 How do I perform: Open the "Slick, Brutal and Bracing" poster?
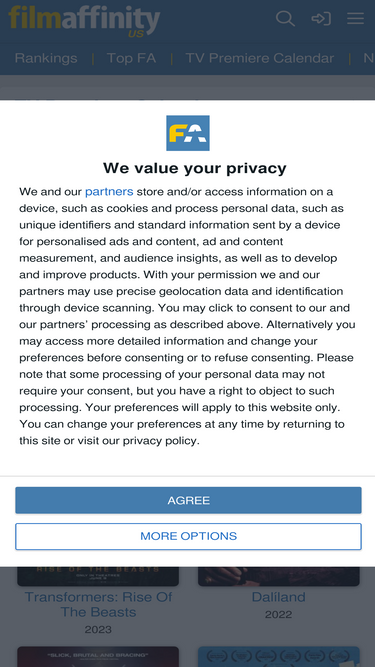tap(98, 657)
